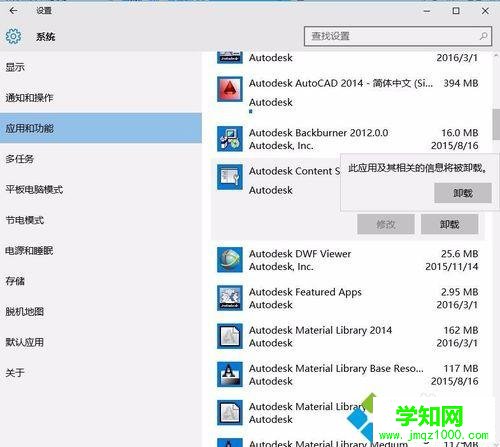
Task: Select the Autodesk DWF Viewer icon
Action: (x=230, y=260)
